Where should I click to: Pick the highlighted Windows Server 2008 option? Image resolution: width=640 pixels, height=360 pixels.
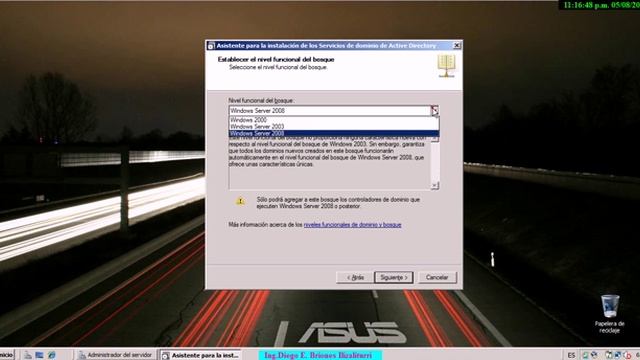click(333, 133)
